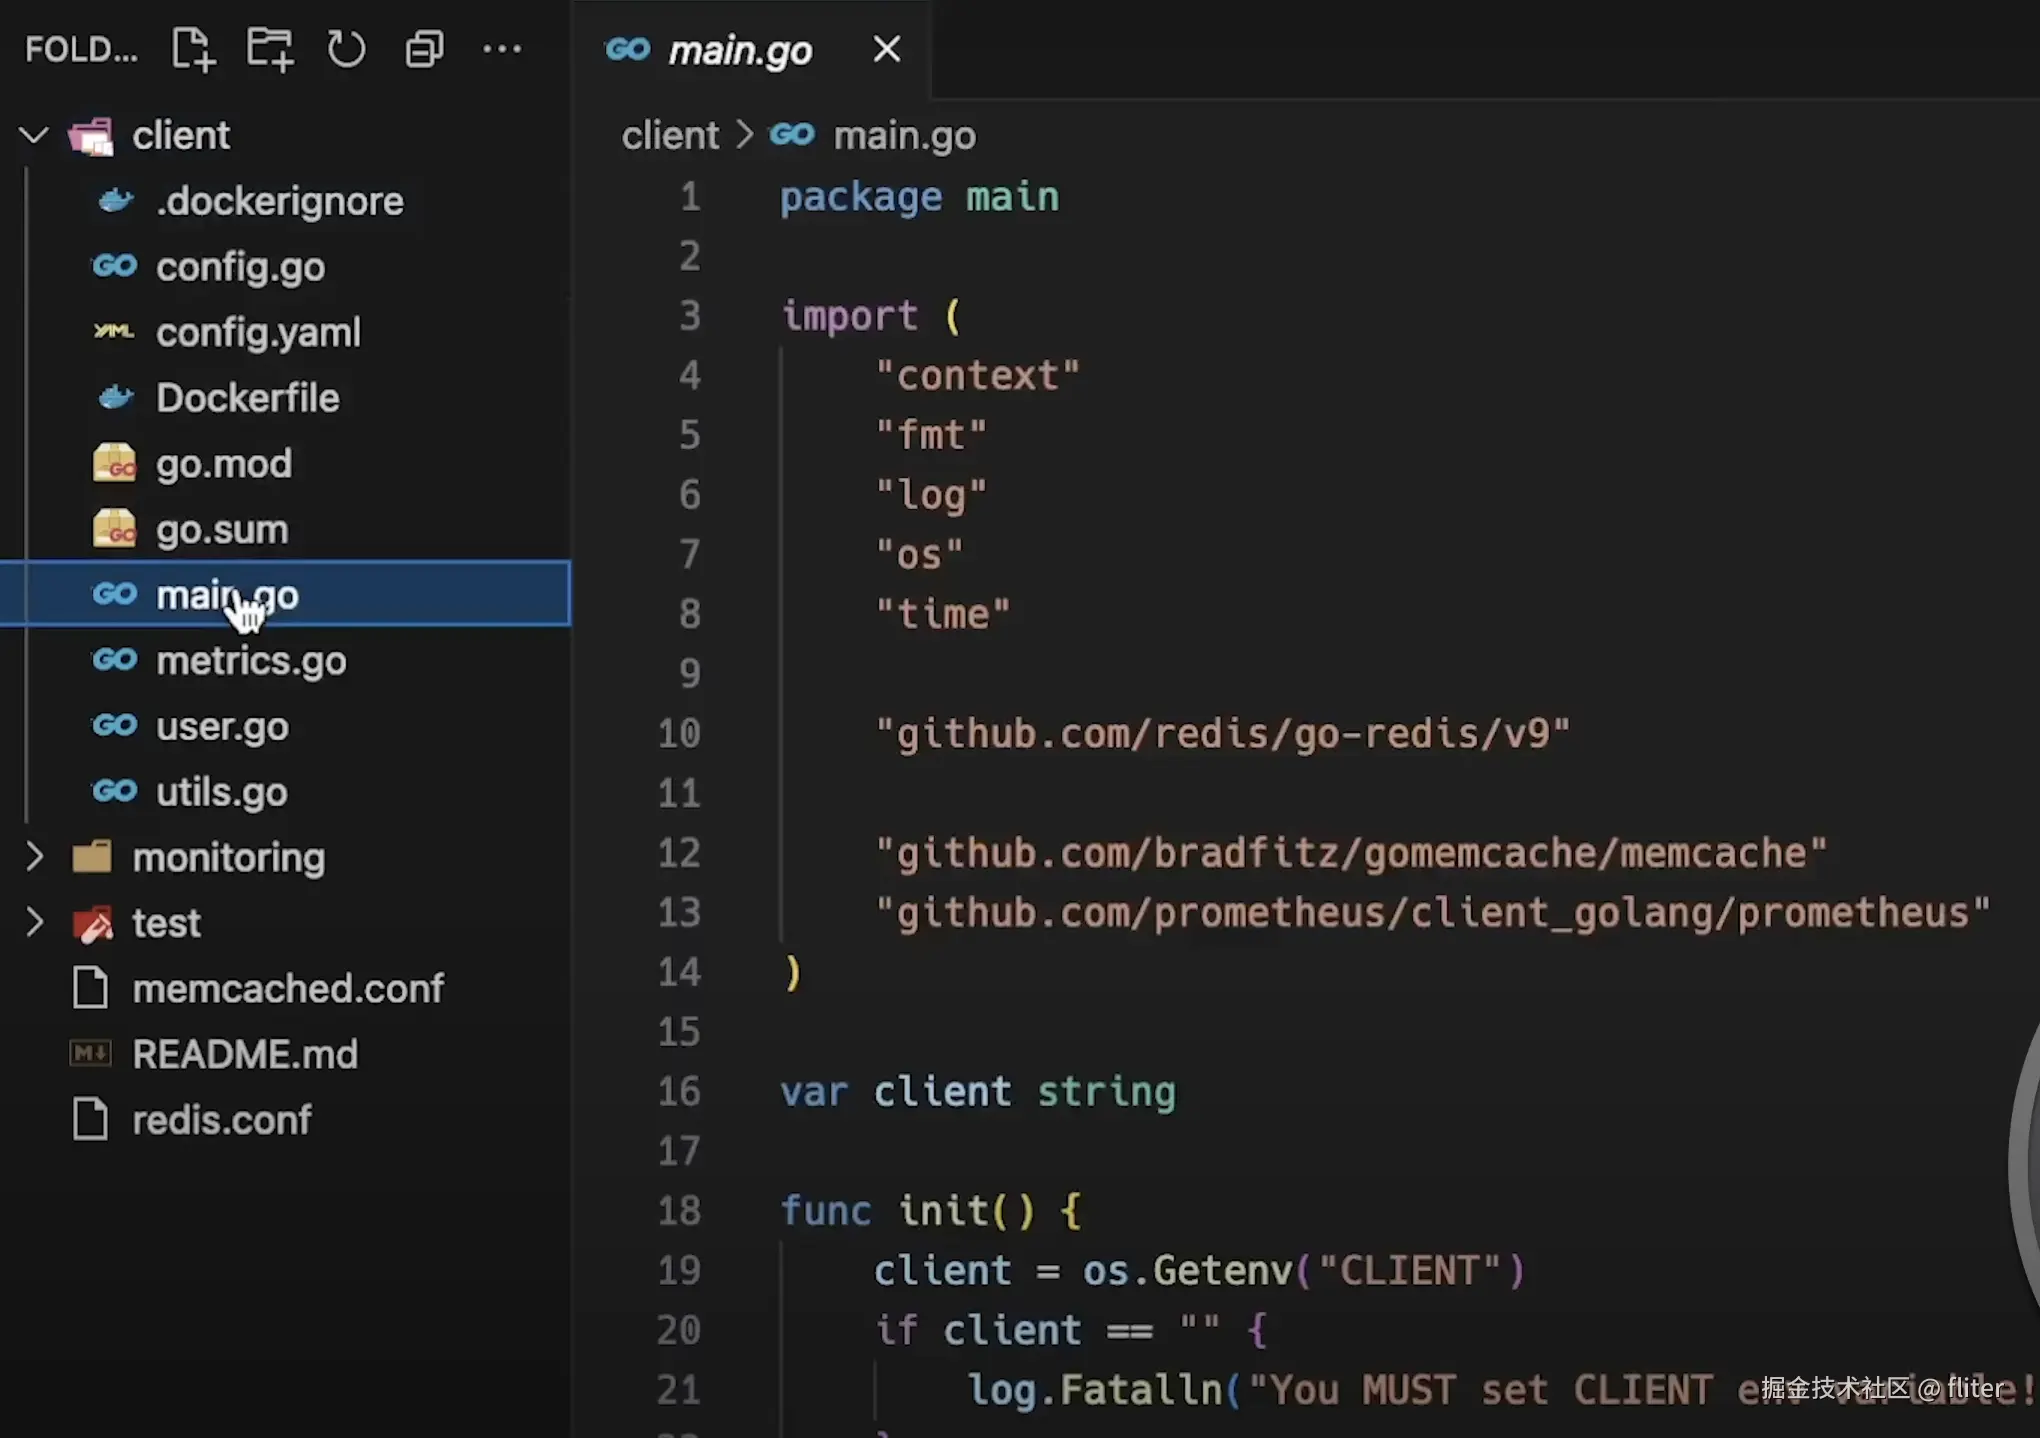This screenshot has height=1438, width=2040.
Task: Collapse all folders in the explorer
Action: (424, 49)
